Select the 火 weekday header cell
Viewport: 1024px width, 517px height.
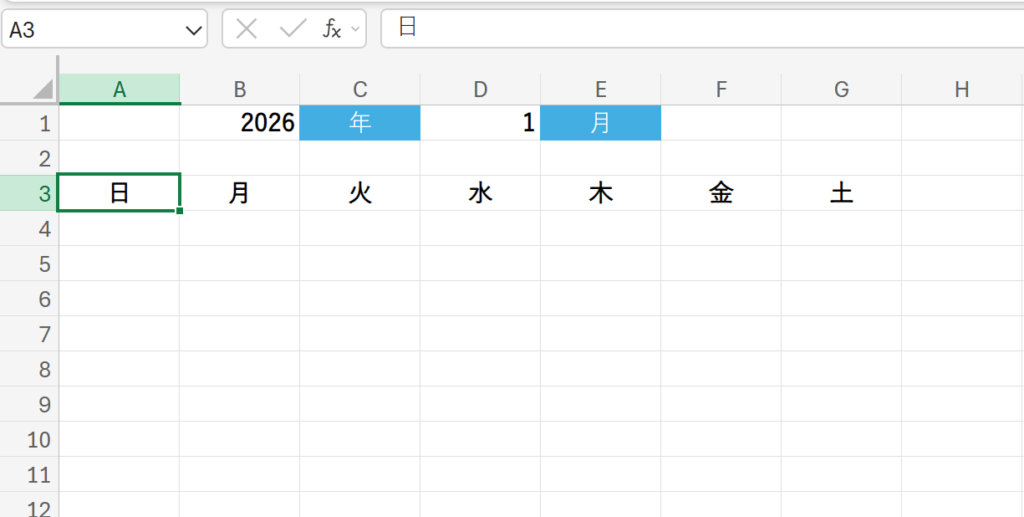pyautogui.click(x=360, y=193)
